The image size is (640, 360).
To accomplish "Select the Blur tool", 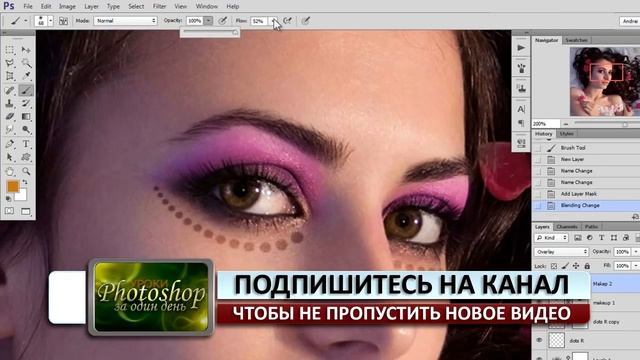I will click(x=9, y=130).
